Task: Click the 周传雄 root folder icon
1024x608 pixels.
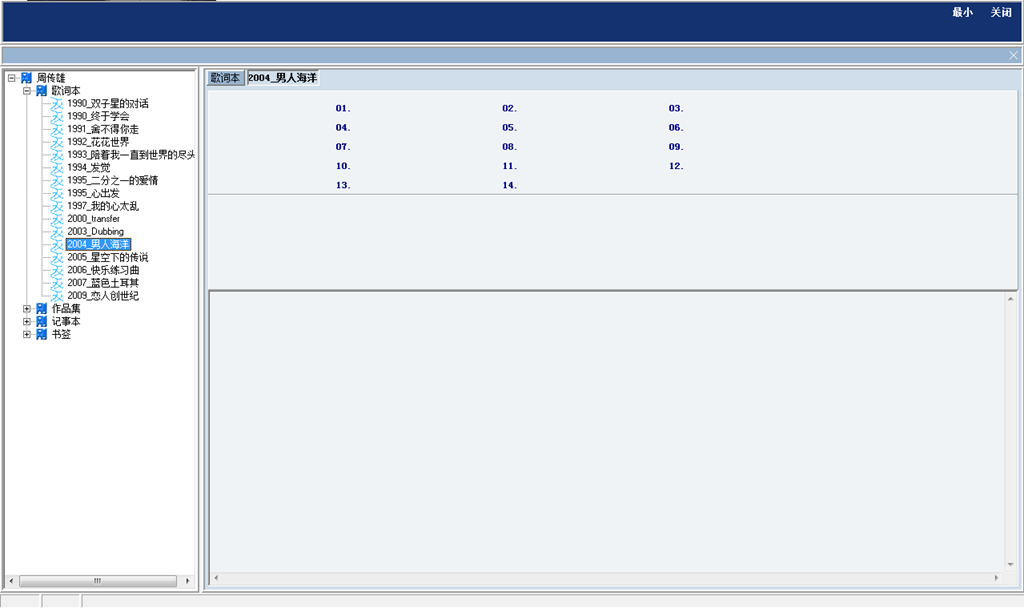Action: point(26,78)
